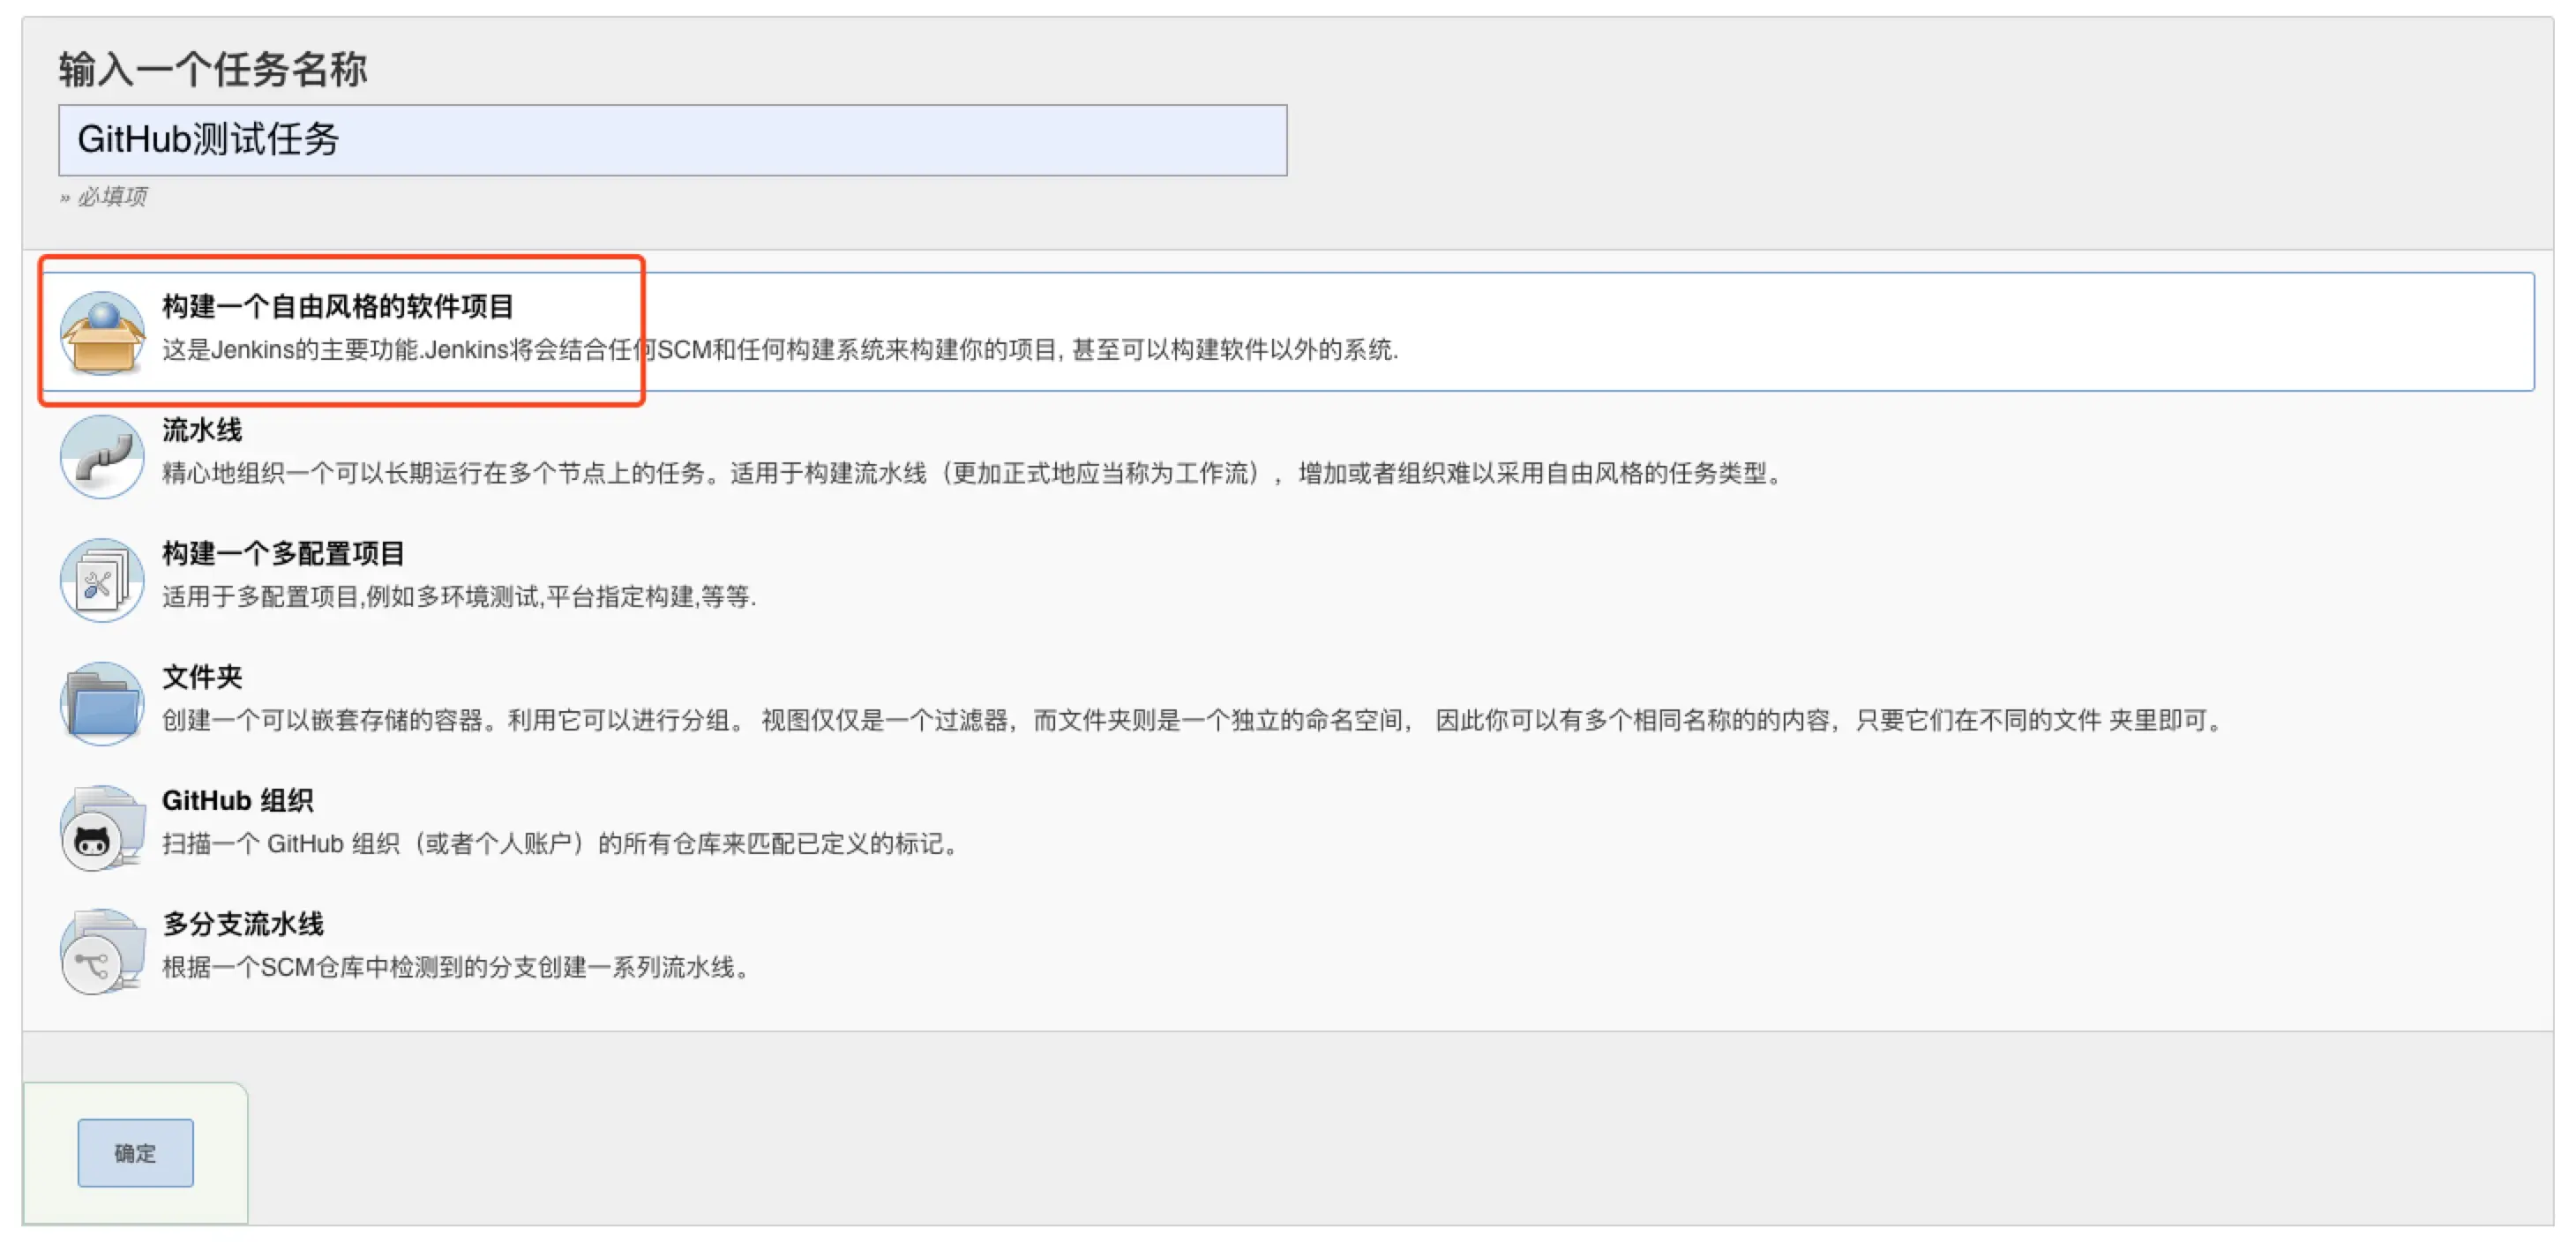
Task: Choose the 流水线 item type title
Action: [202, 430]
